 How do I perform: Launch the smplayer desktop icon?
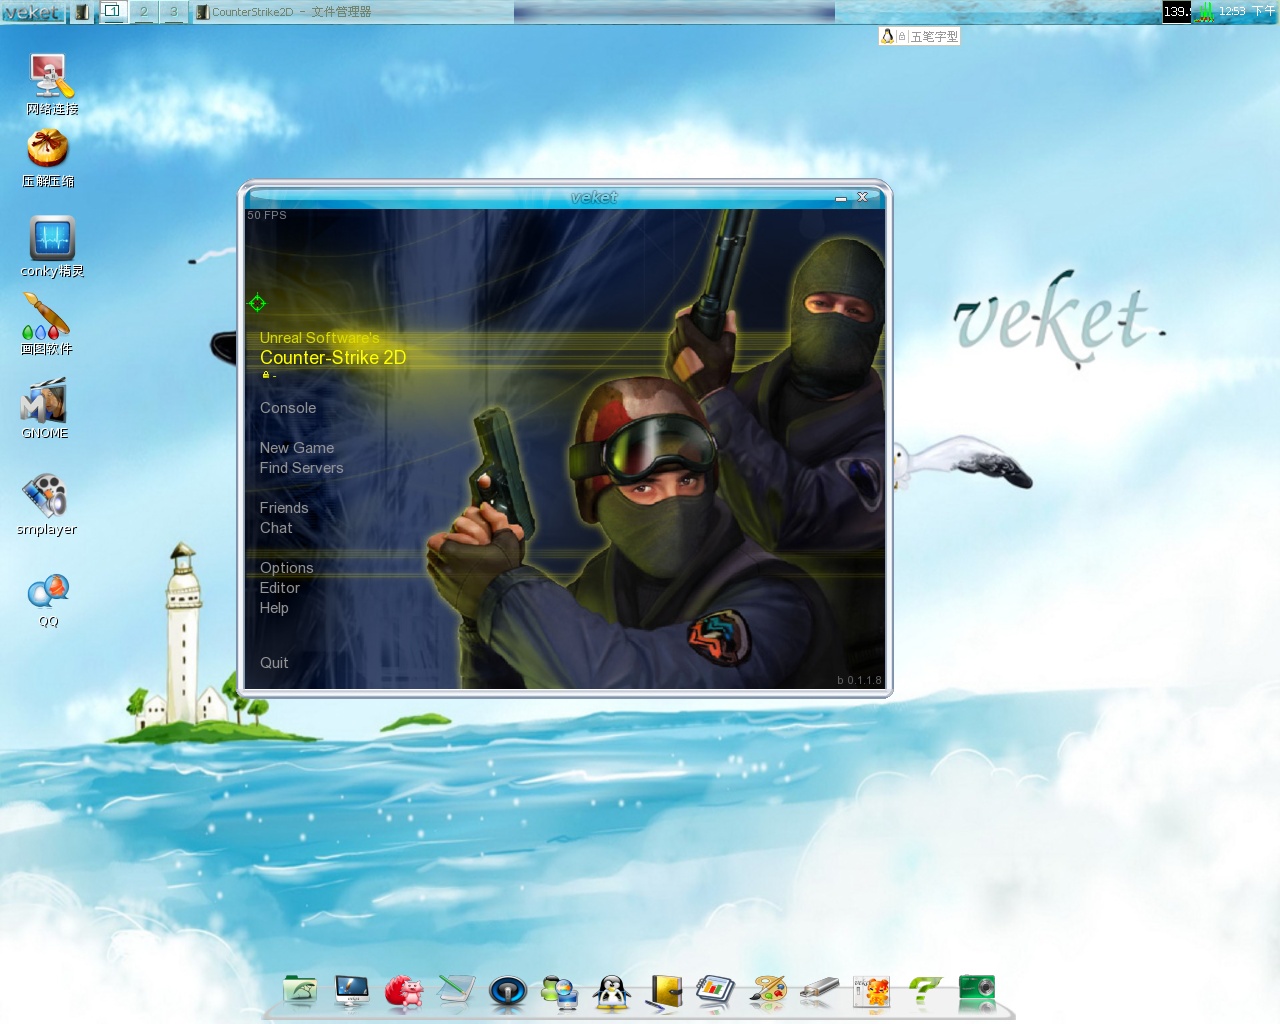tap(45, 495)
